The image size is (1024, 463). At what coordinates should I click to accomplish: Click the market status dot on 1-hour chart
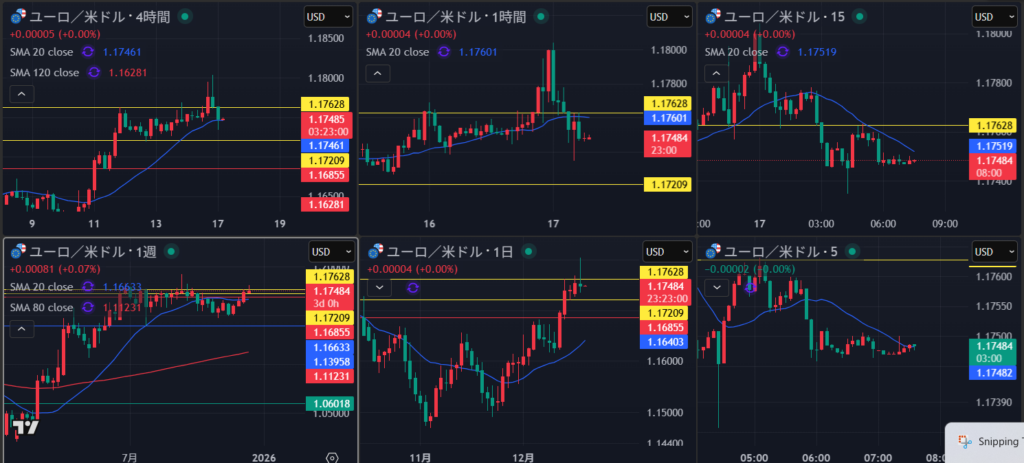tap(541, 17)
